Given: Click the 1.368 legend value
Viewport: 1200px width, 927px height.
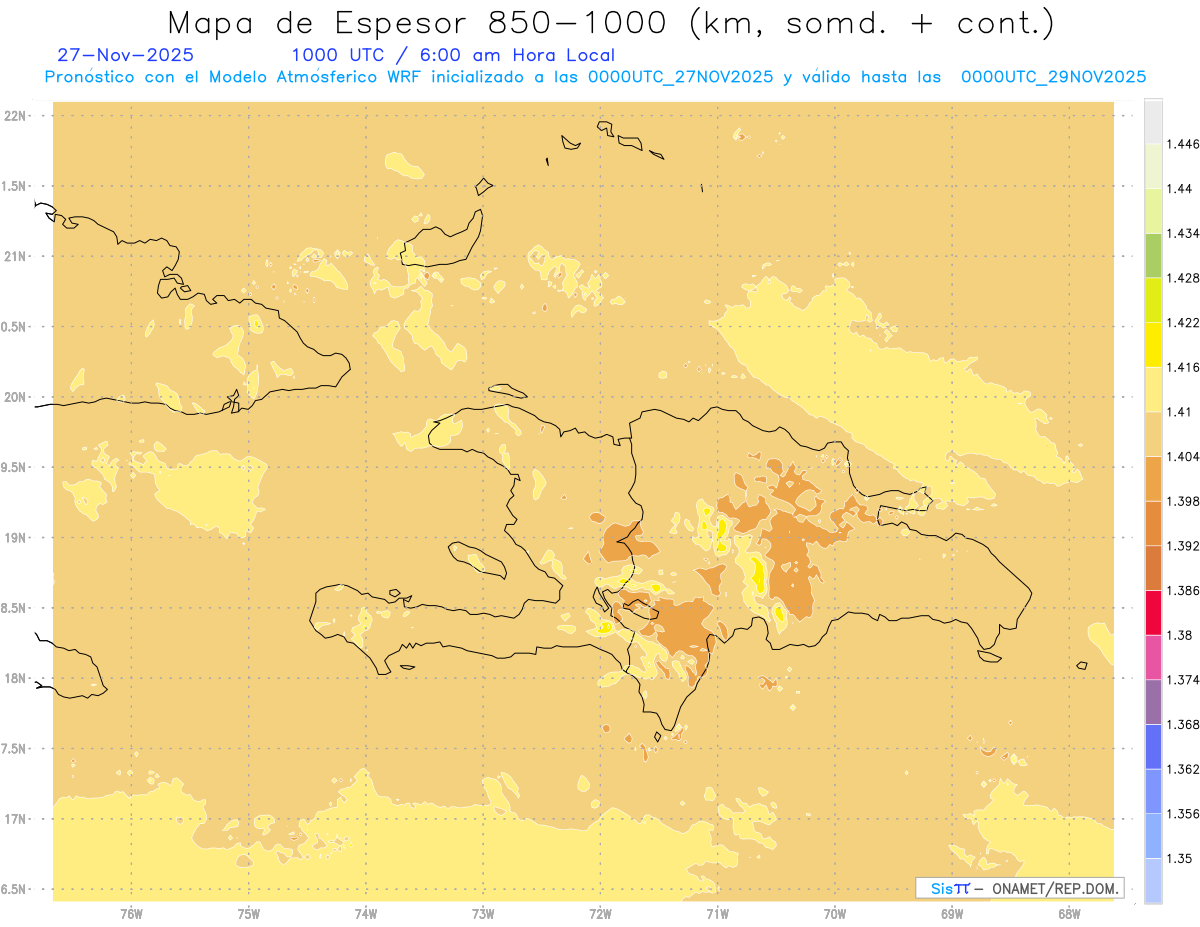Looking at the screenshot, I should click(1183, 724).
